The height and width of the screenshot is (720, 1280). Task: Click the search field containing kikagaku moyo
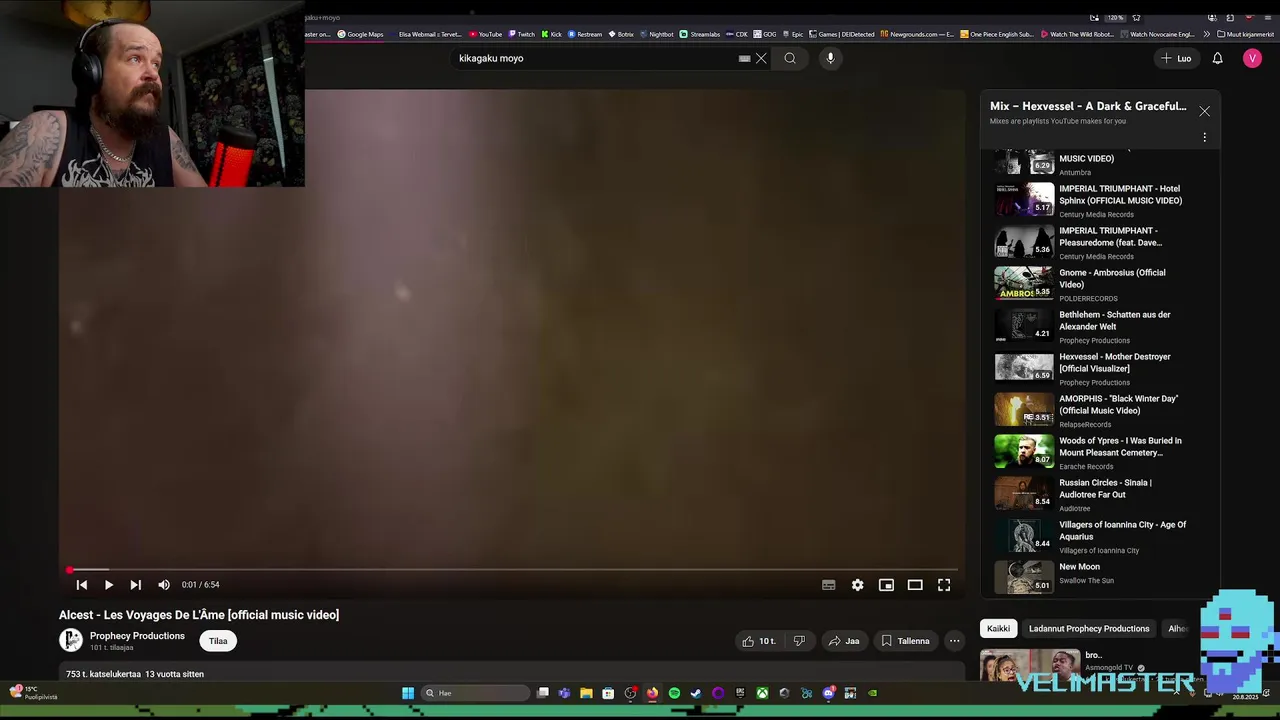(x=595, y=58)
